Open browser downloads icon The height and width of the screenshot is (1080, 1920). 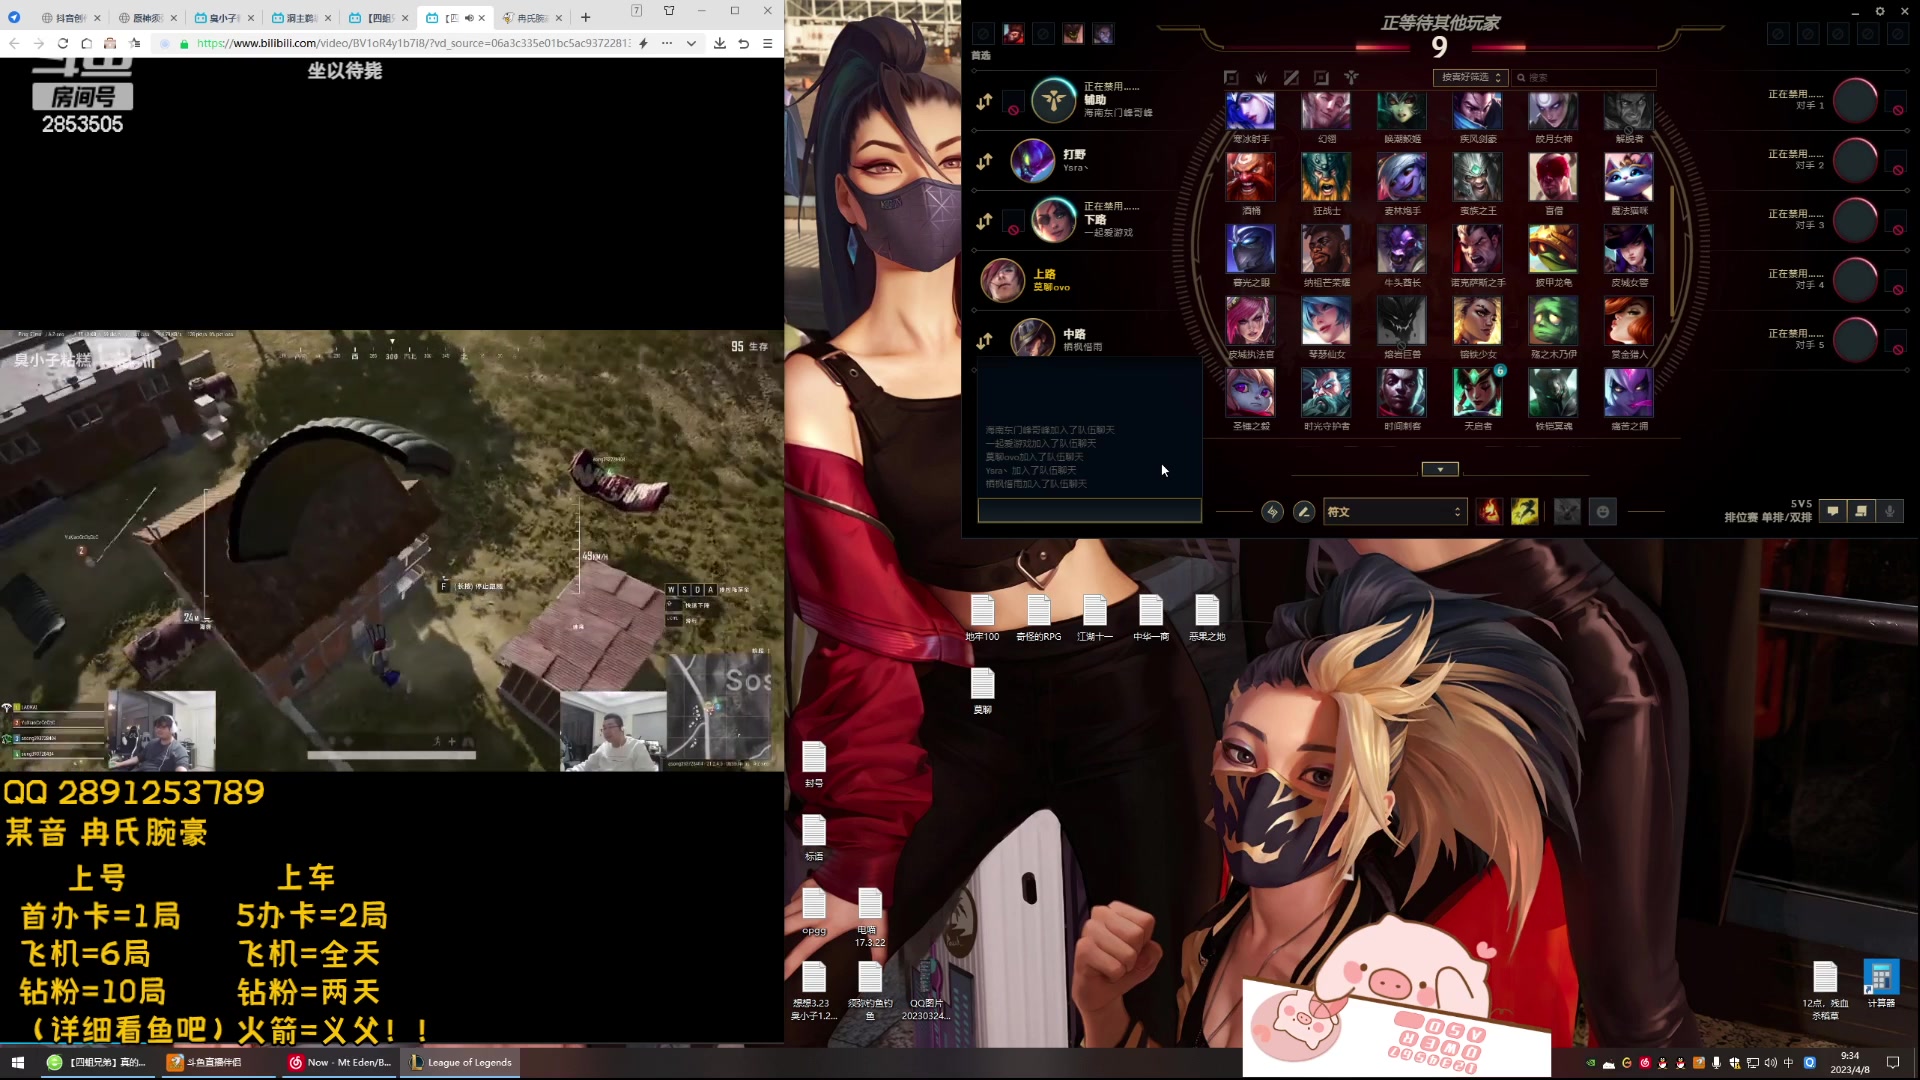click(x=719, y=43)
